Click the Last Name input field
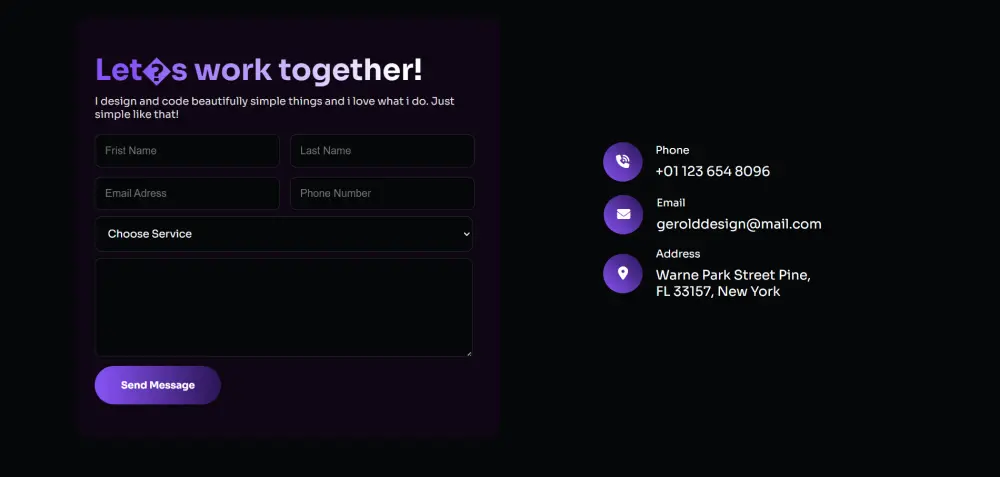This screenshot has height=477, width=1000. click(x=382, y=150)
